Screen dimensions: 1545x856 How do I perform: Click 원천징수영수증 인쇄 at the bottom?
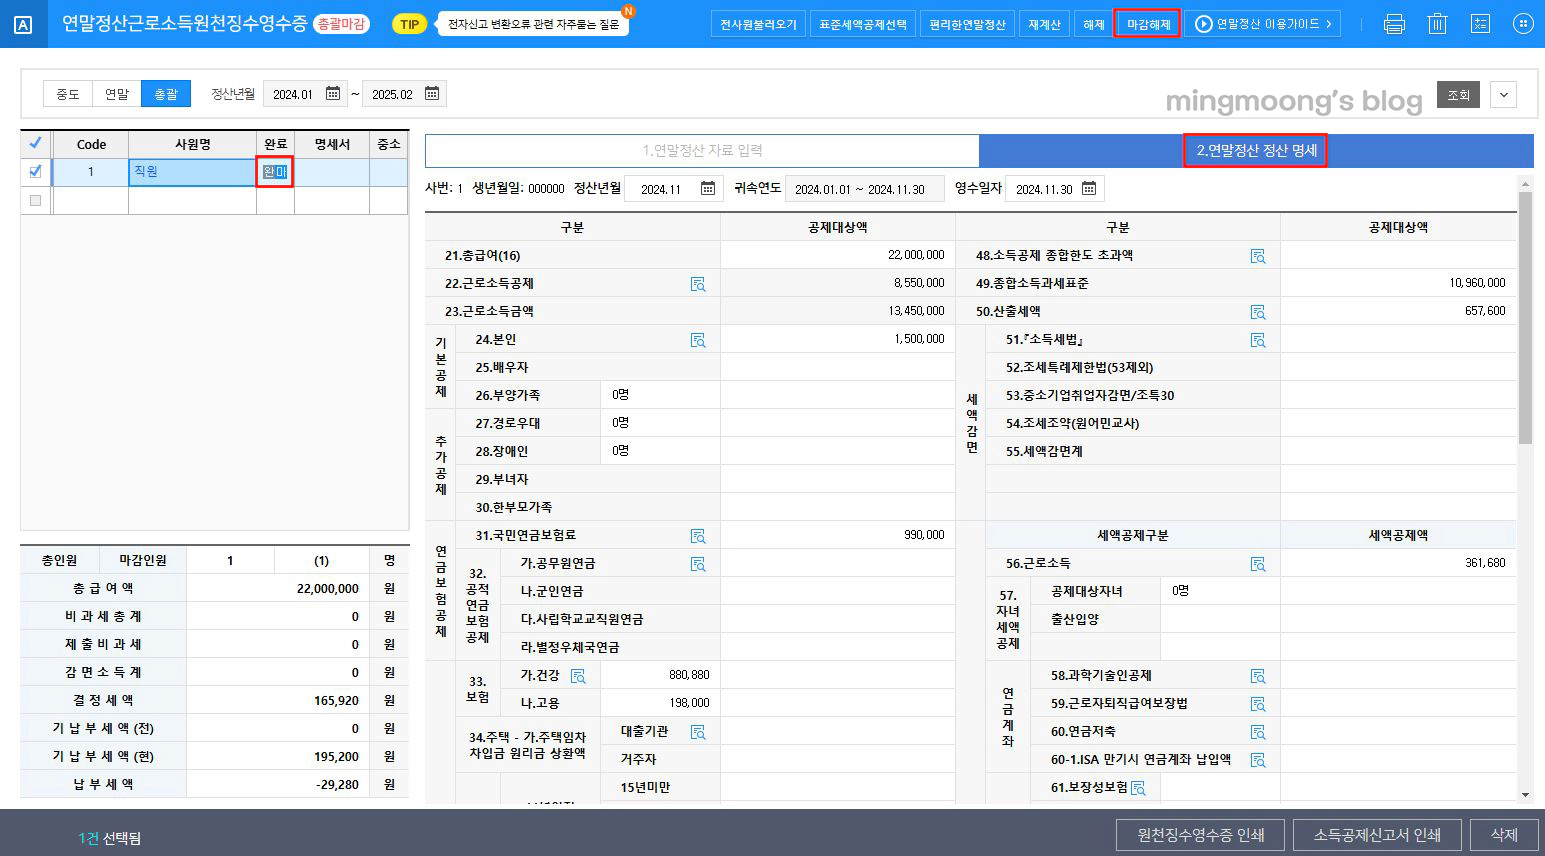[x=1200, y=834]
